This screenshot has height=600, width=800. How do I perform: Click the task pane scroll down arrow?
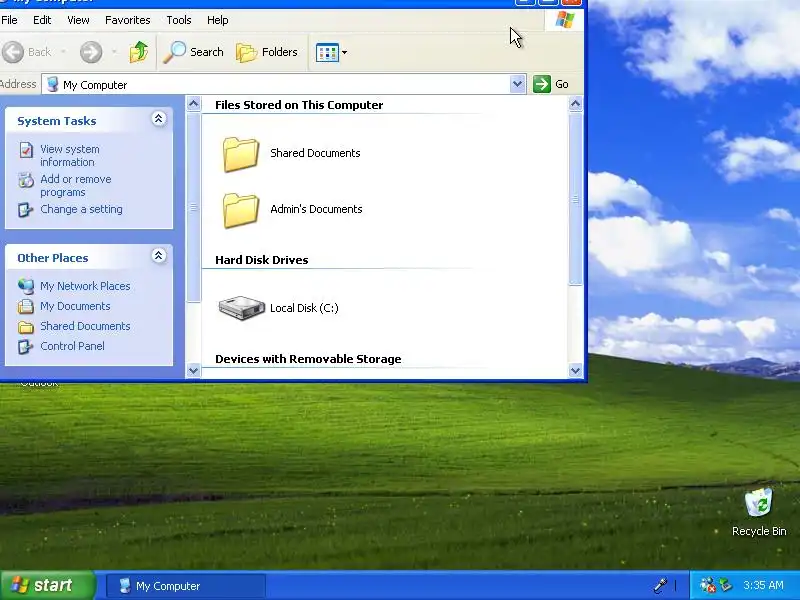[x=193, y=371]
